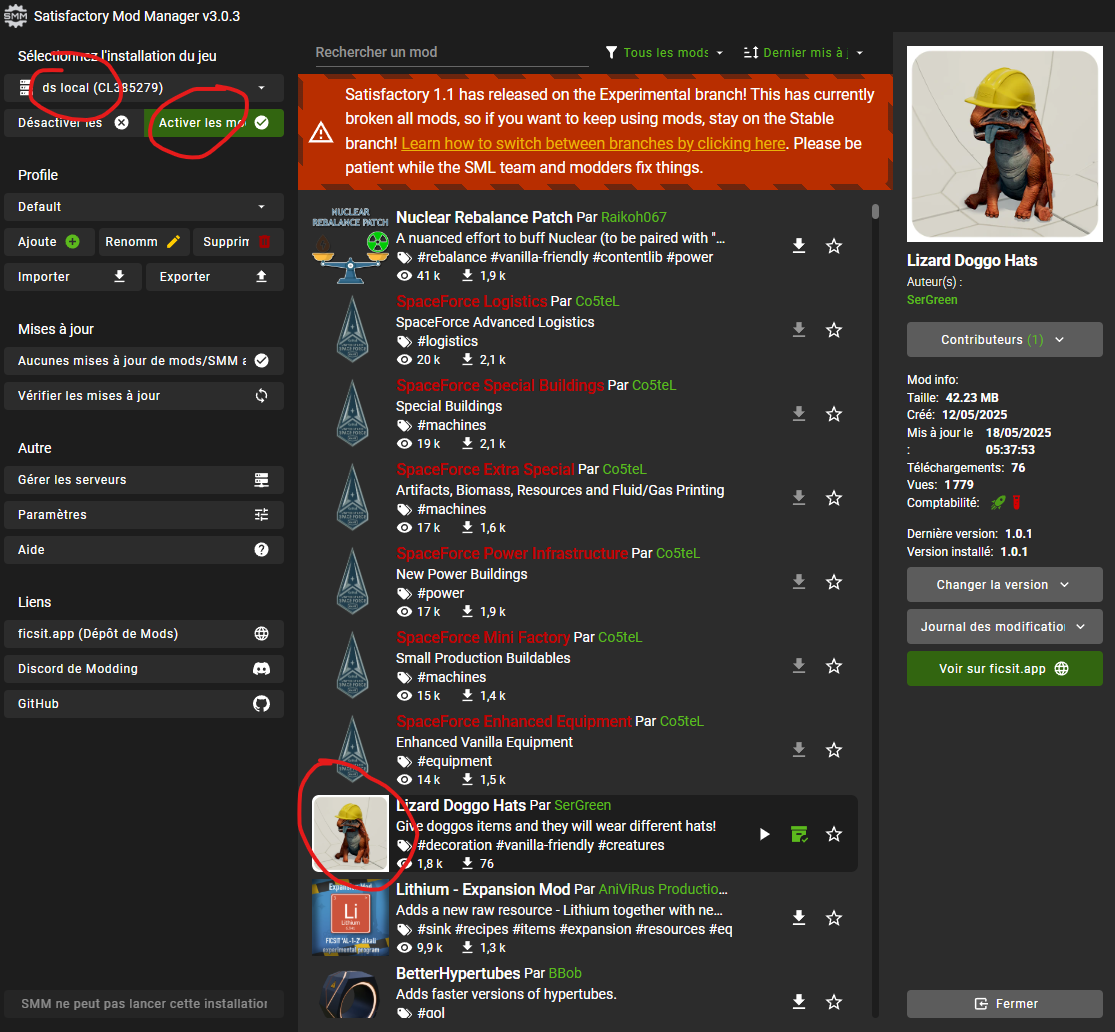Download icon for SpaceForce Special Buildings
Screen dimensions: 1115x1032
tap(799, 414)
